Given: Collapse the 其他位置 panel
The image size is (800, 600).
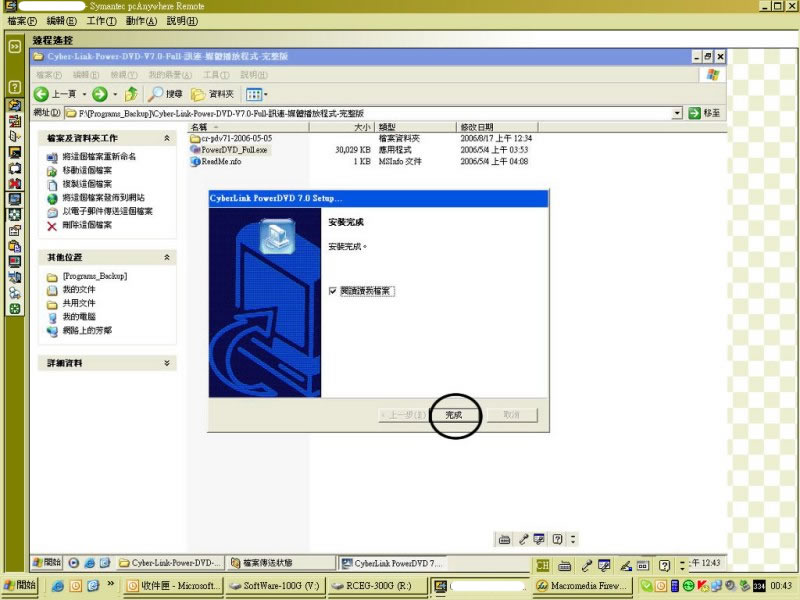Looking at the screenshot, I should (167, 257).
